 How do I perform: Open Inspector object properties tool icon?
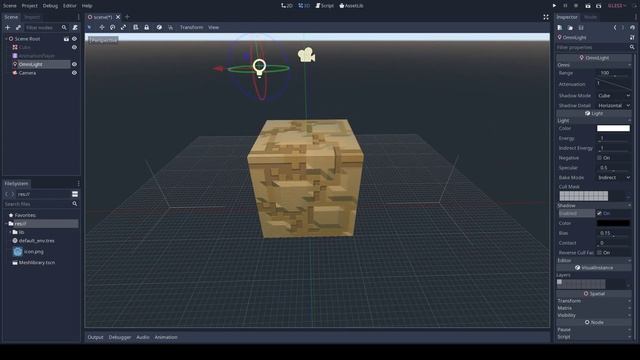[x=632, y=37]
